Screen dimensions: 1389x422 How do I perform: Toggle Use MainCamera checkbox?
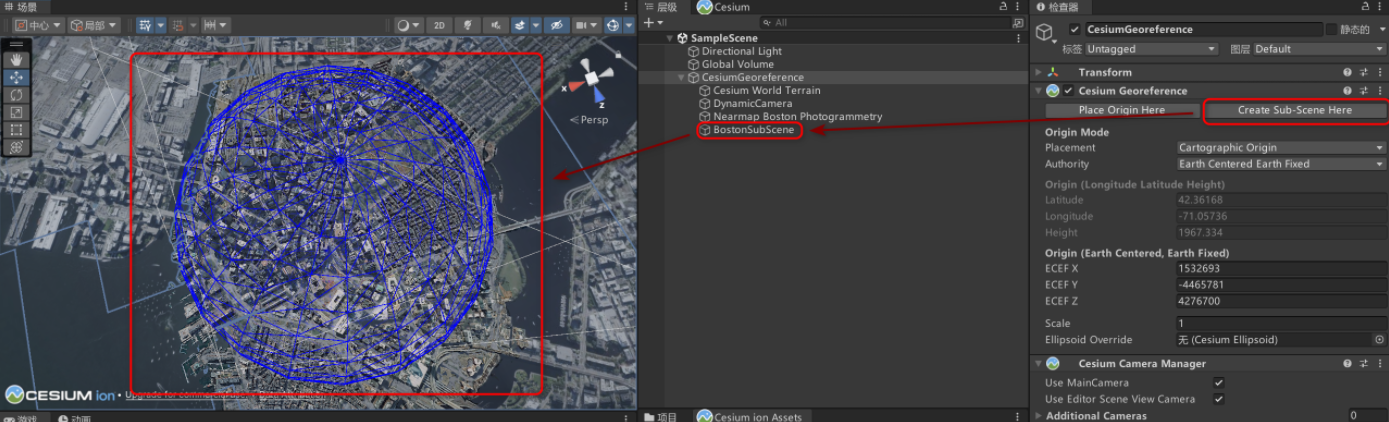click(1218, 383)
